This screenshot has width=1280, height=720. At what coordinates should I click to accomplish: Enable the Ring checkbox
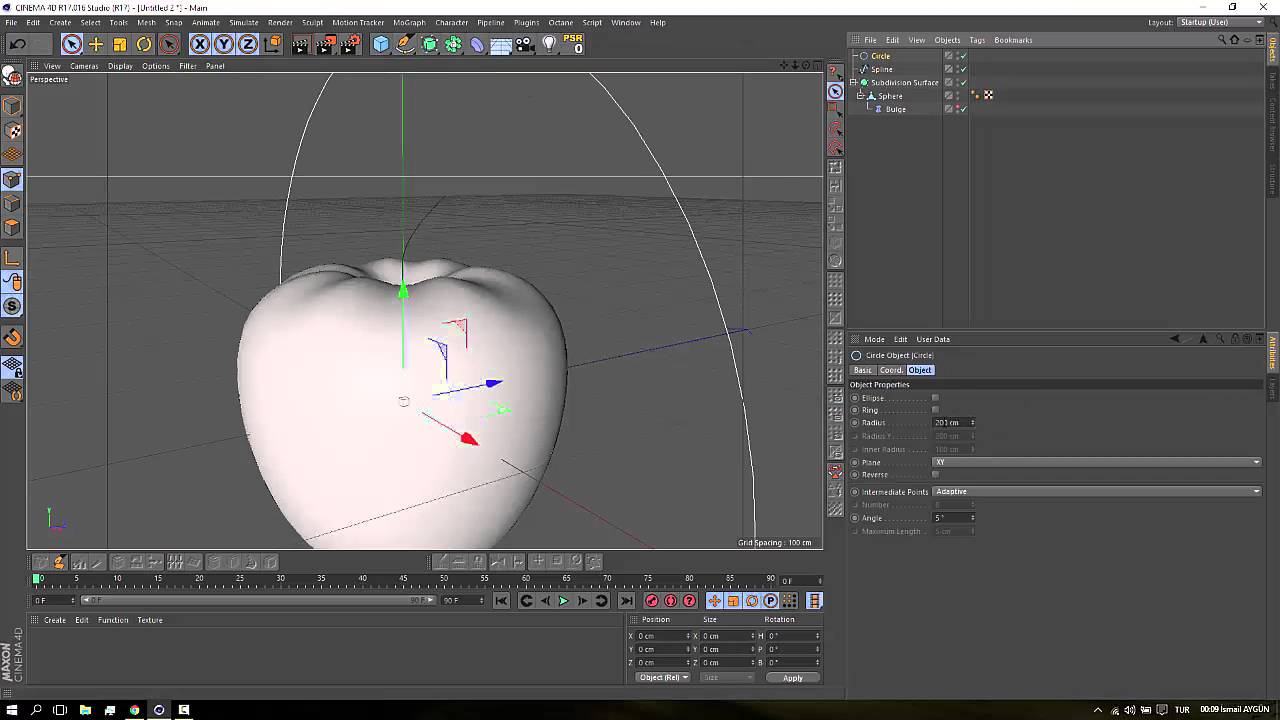coord(935,410)
